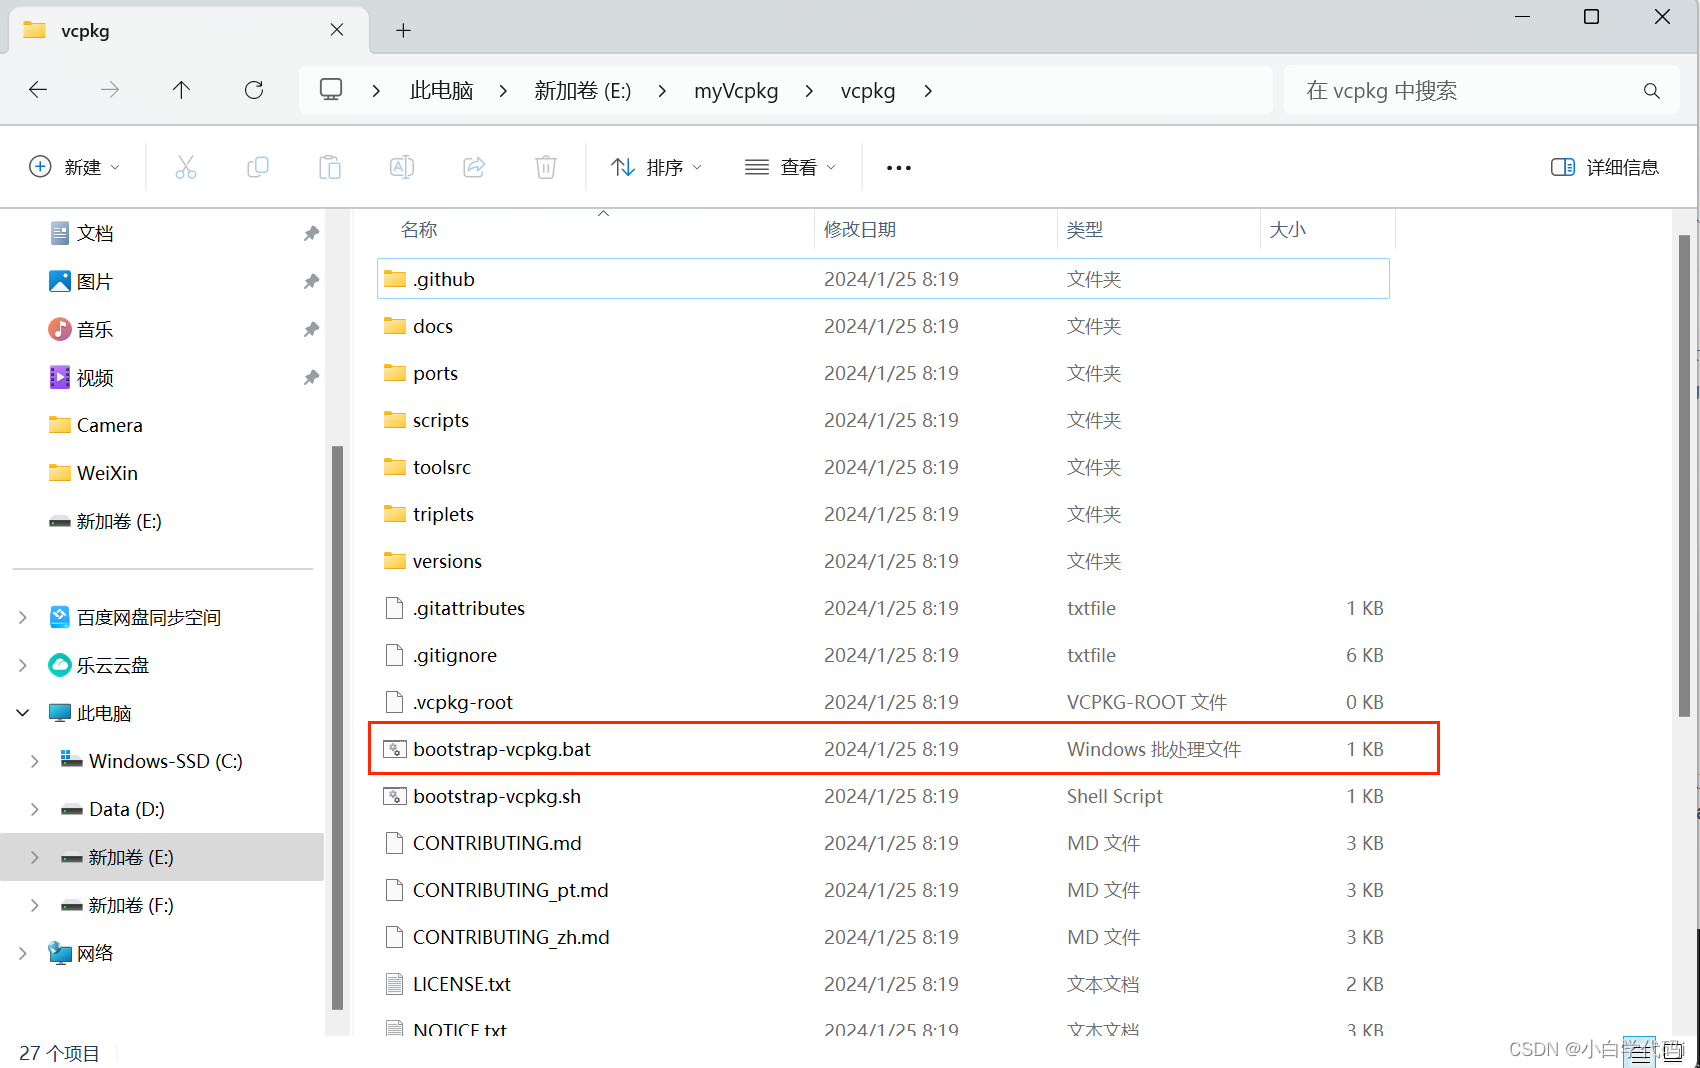Screen dimensions: 1700x1068
Task: Click the Share icon in the toolbar
Action: 474,167
